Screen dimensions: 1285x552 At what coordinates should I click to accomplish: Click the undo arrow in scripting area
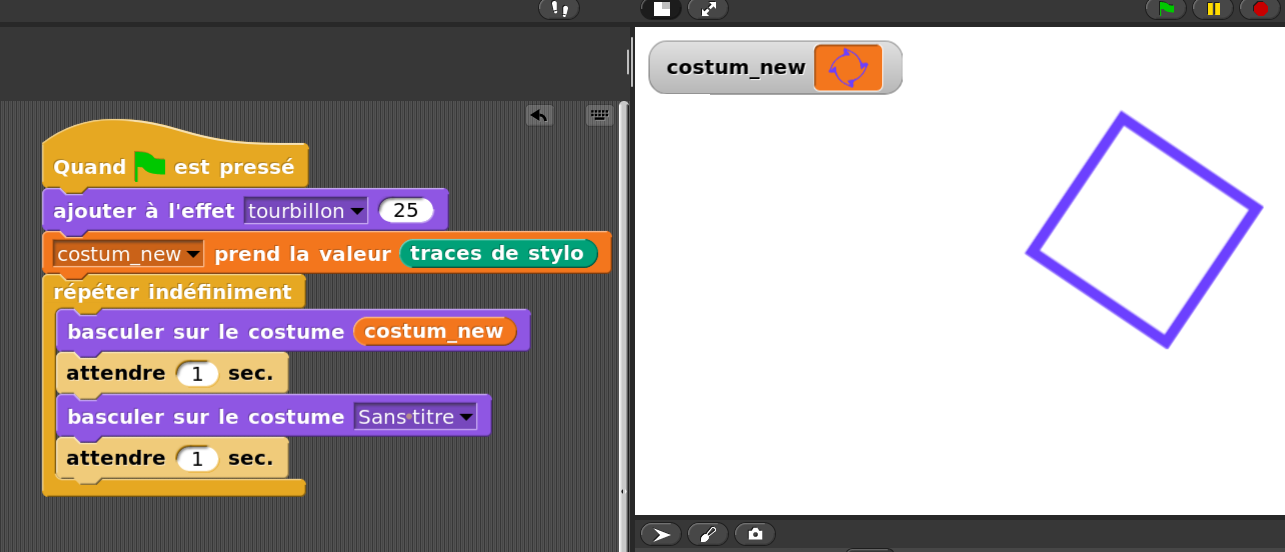point(539,115)
